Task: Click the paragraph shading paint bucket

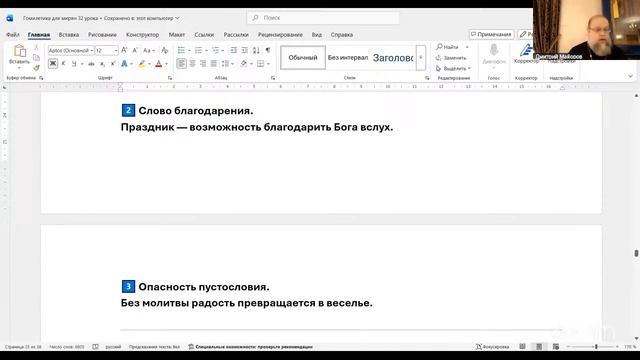Action: point(244,64)
